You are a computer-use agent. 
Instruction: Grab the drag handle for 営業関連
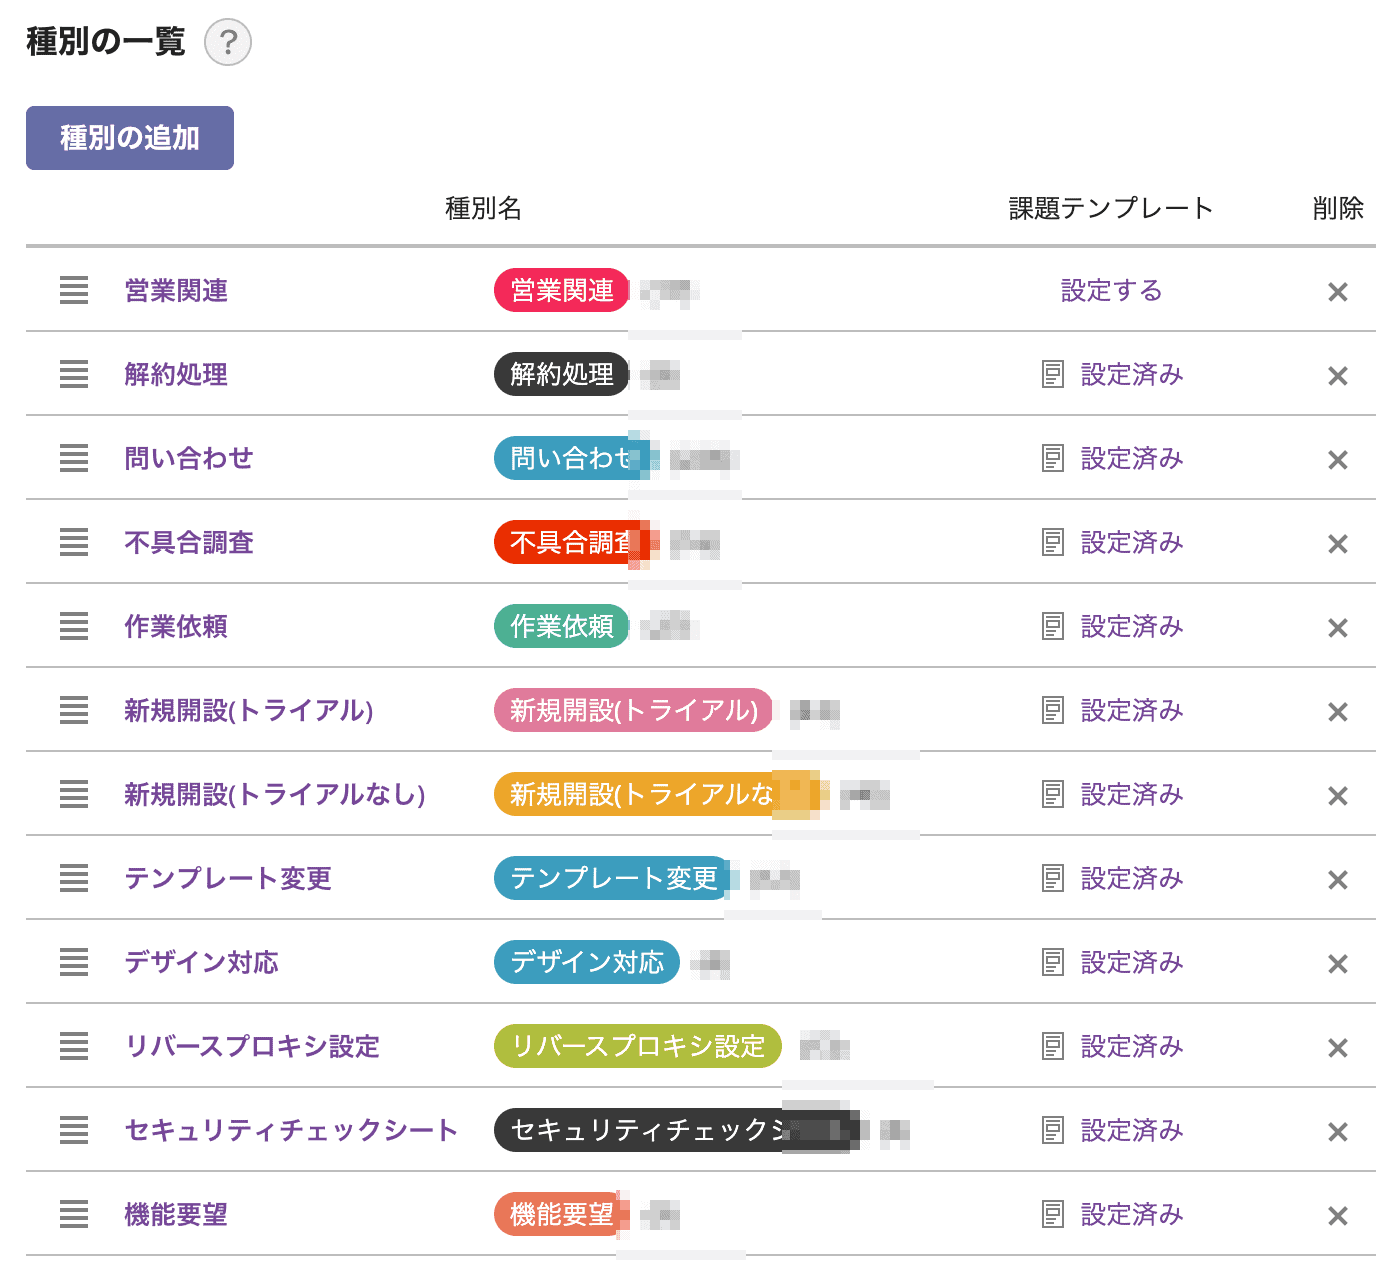coord(74,291)
